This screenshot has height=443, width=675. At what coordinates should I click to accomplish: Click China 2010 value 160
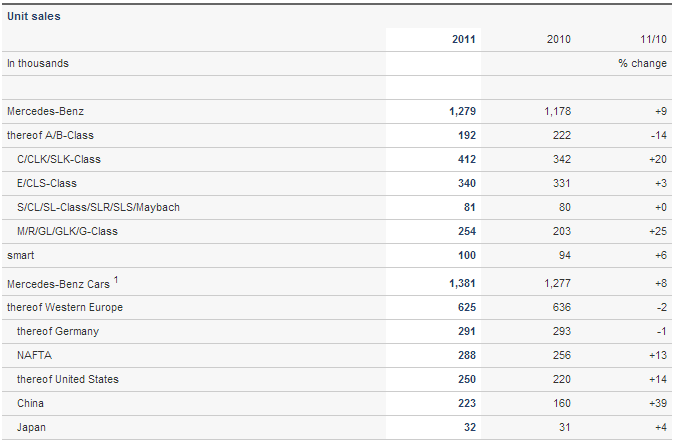point(562,403)
